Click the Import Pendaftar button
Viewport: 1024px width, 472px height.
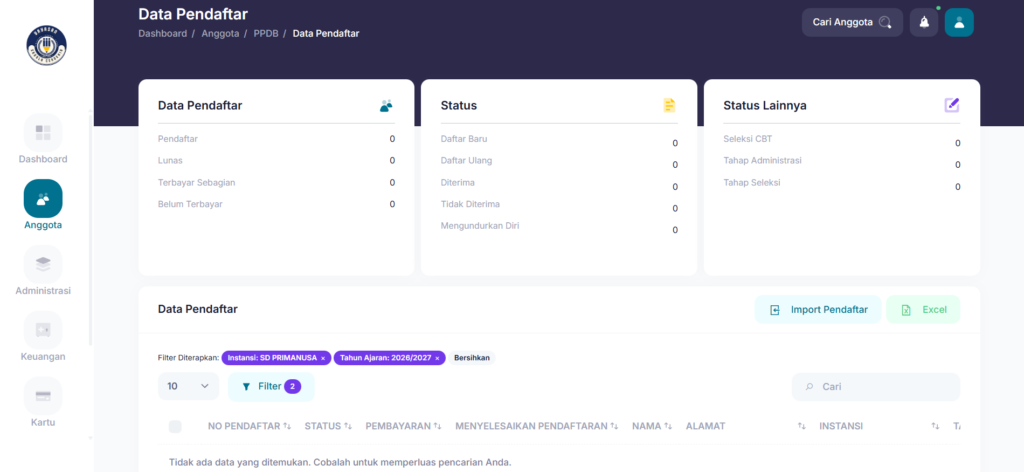818,309
